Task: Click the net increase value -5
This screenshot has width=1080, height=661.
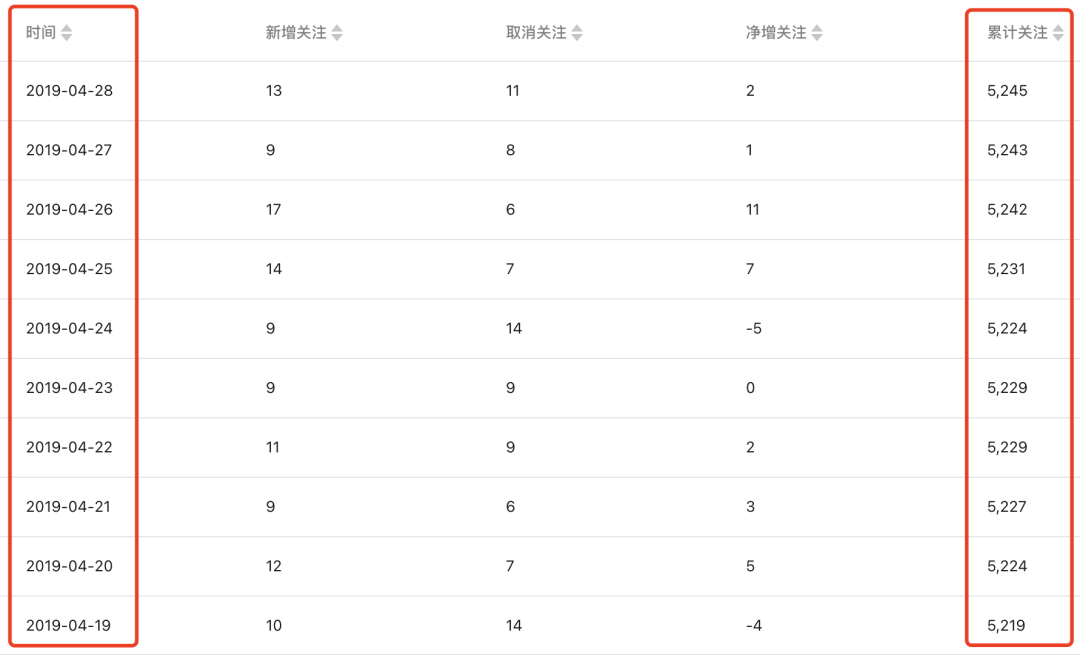Action: point(754,329)
